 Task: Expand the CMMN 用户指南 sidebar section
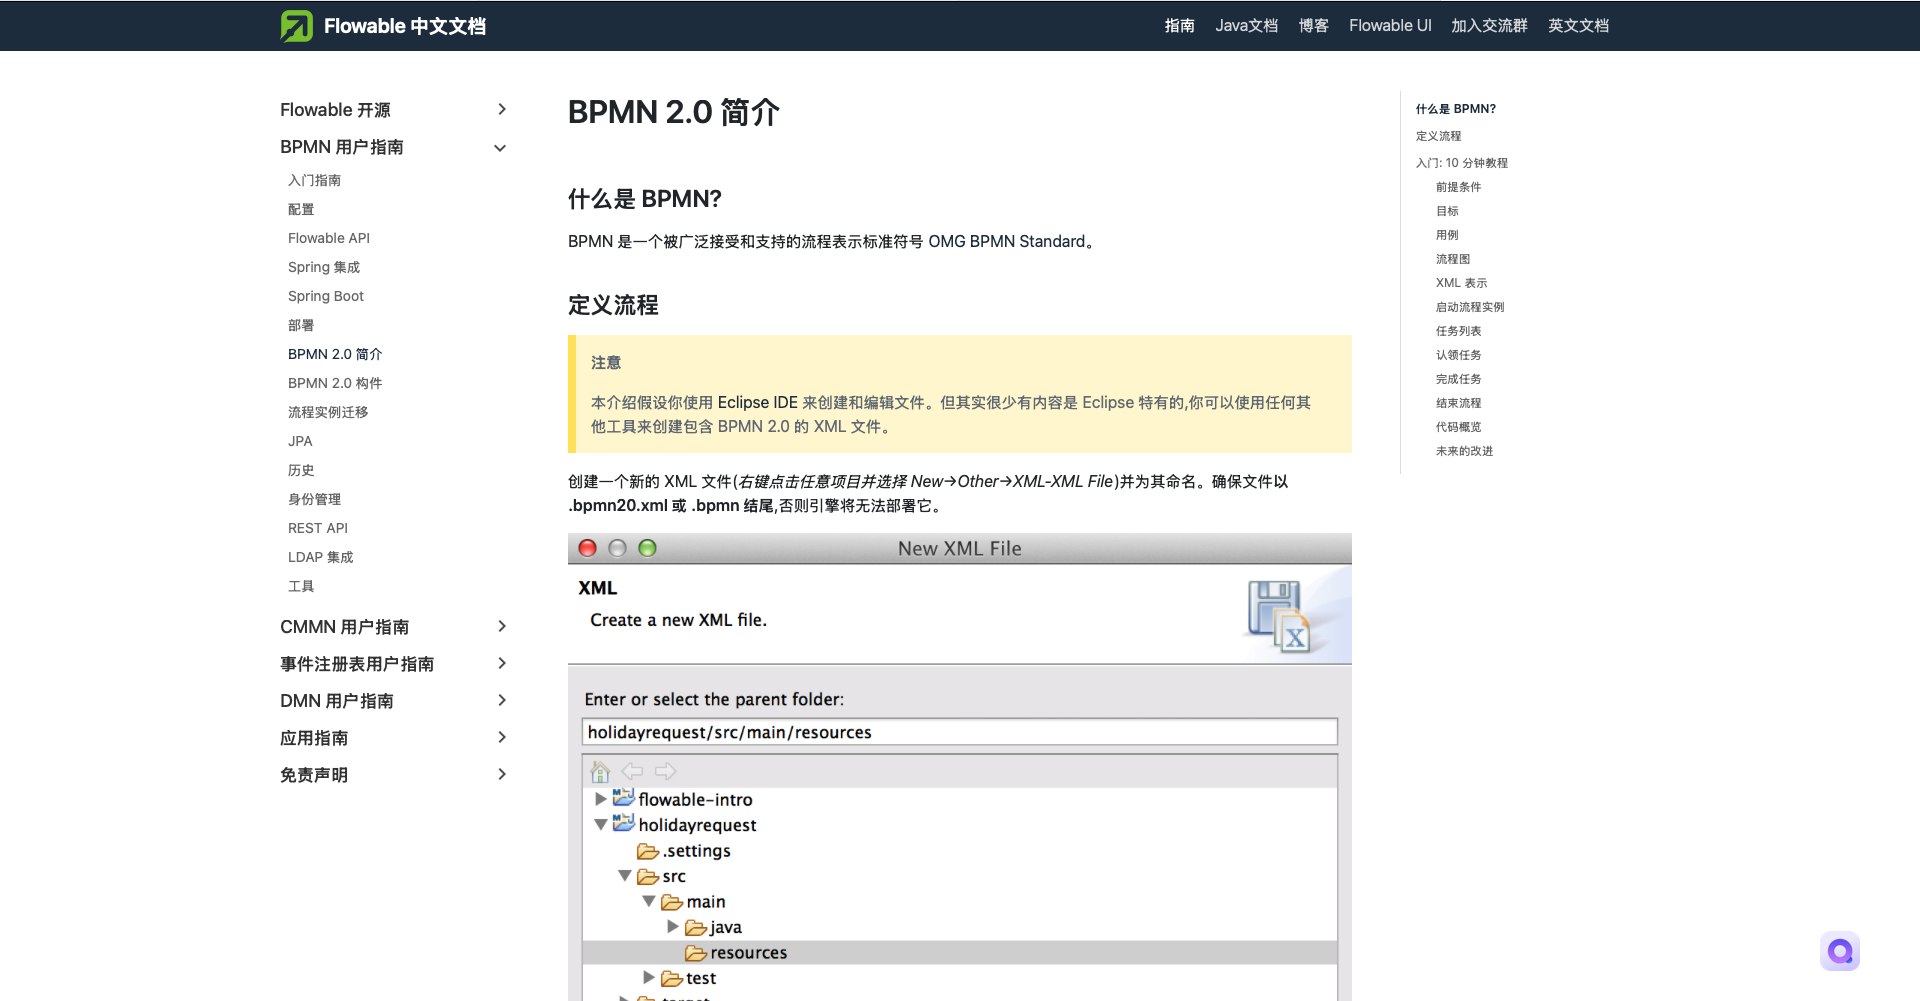(502, 626)
